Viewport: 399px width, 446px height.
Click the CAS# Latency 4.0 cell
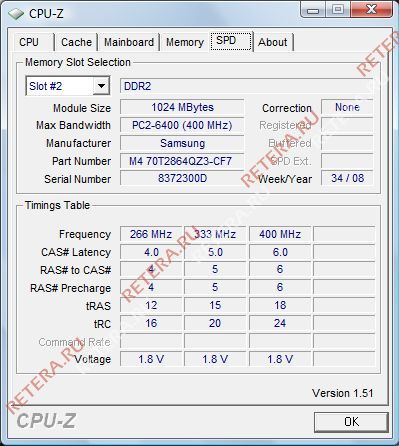coord(151,252)
